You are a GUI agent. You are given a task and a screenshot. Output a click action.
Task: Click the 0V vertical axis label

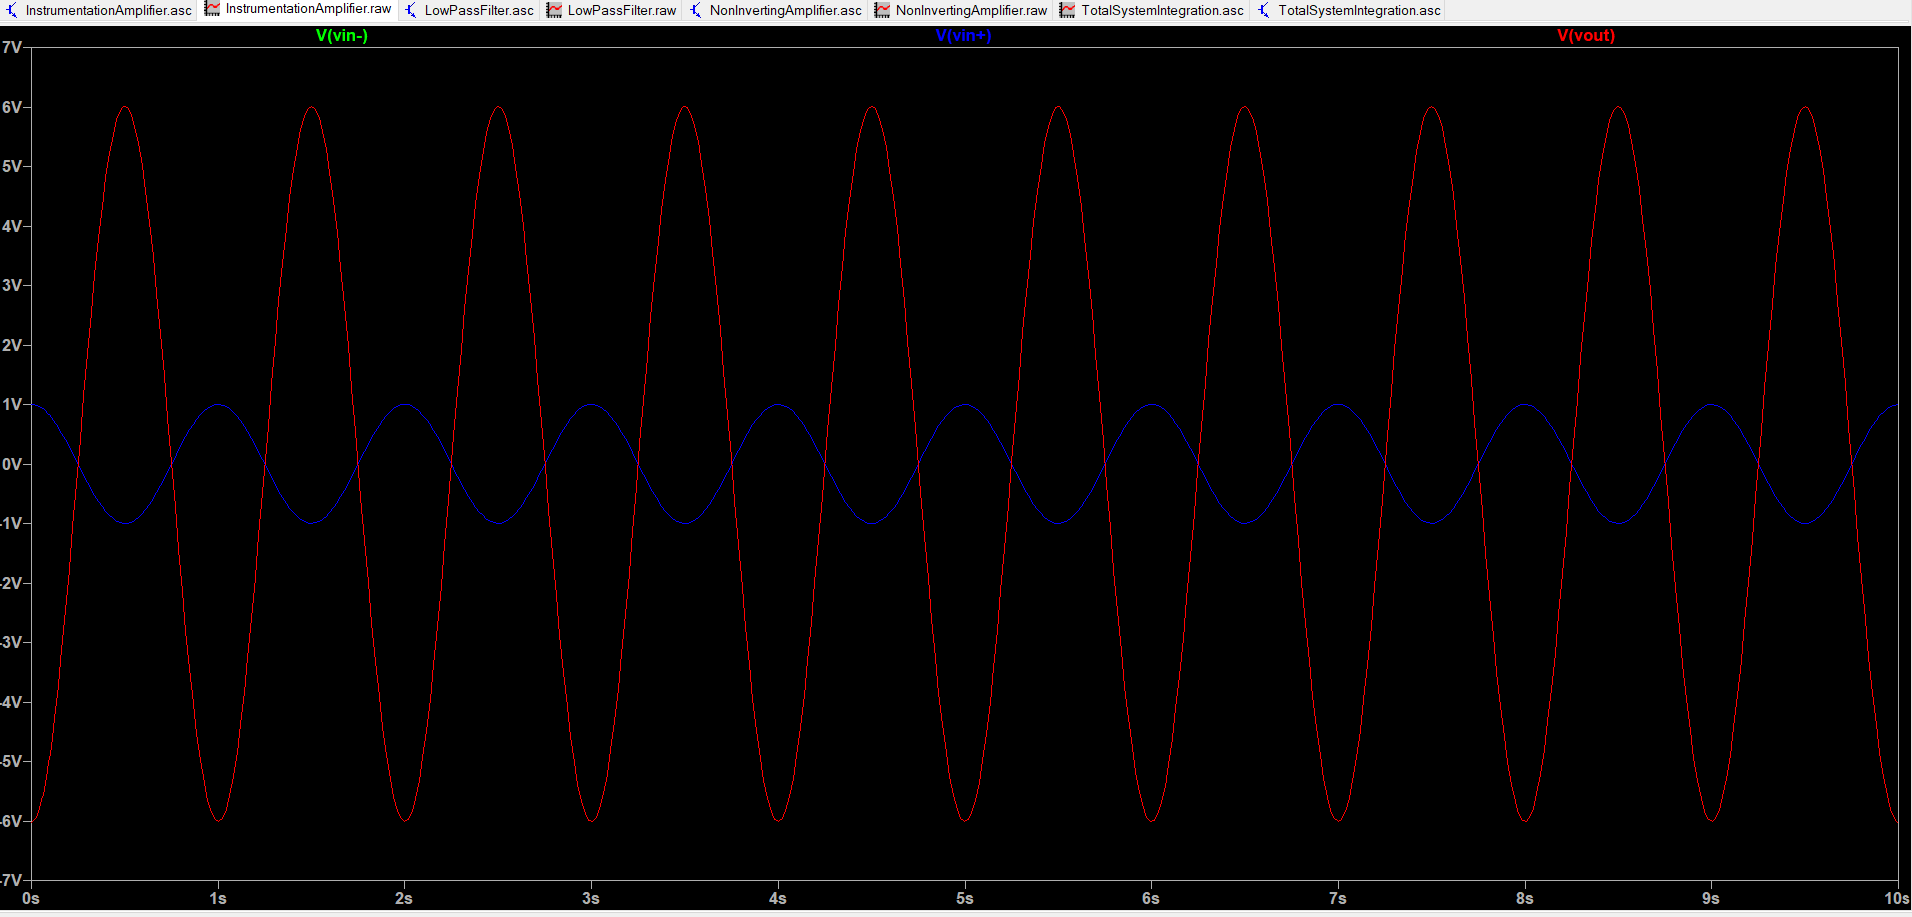coord(11,464)
